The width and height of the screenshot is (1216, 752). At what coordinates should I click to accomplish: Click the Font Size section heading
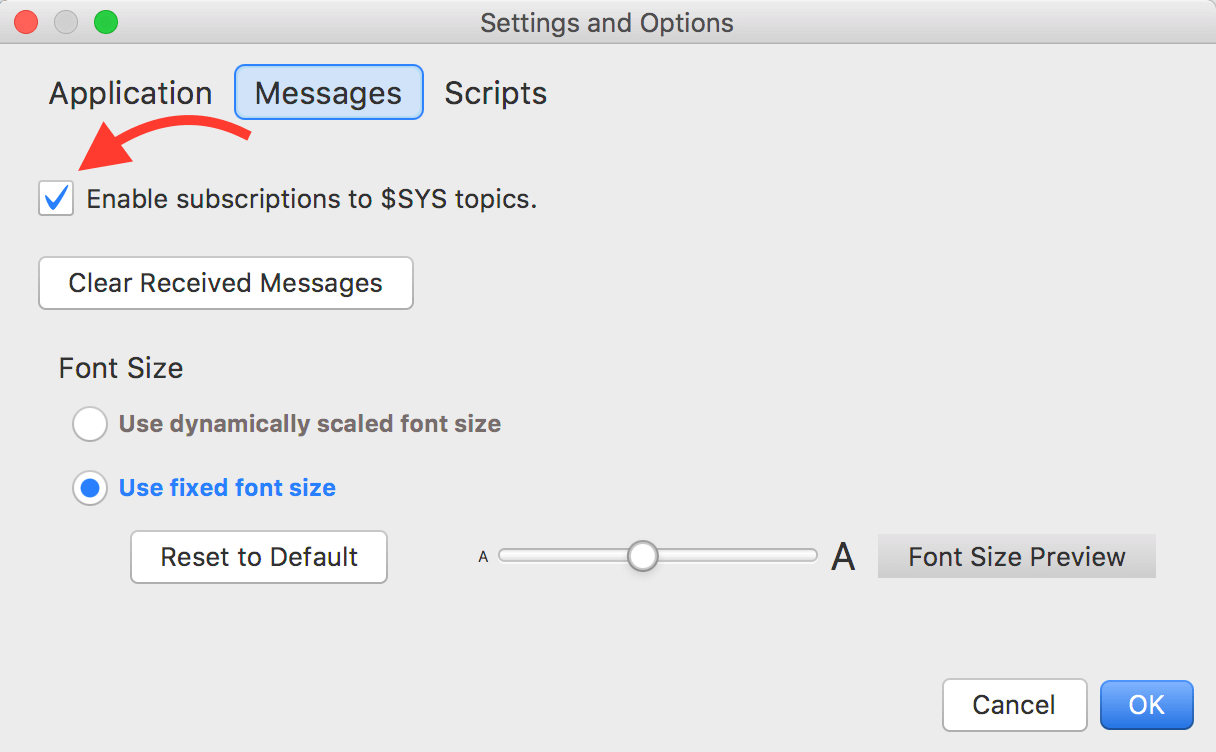tap(121, 368)
